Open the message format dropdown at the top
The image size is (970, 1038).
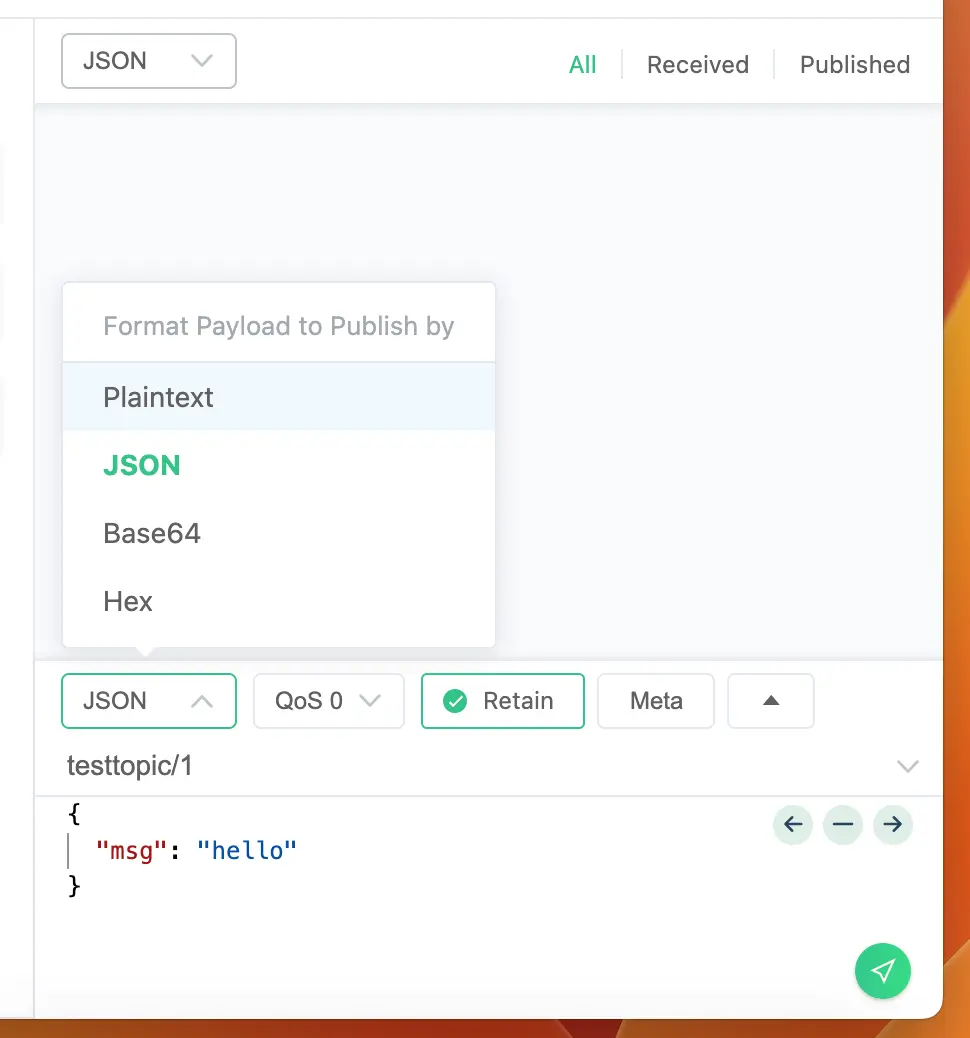[148, 61]
